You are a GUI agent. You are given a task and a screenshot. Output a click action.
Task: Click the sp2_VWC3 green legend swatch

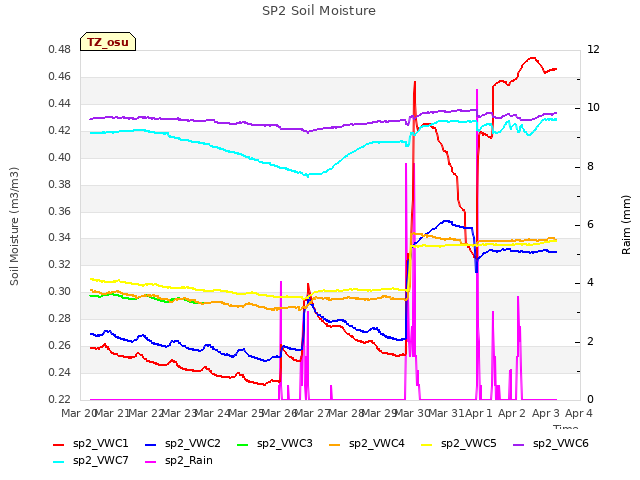coord(243,445)
